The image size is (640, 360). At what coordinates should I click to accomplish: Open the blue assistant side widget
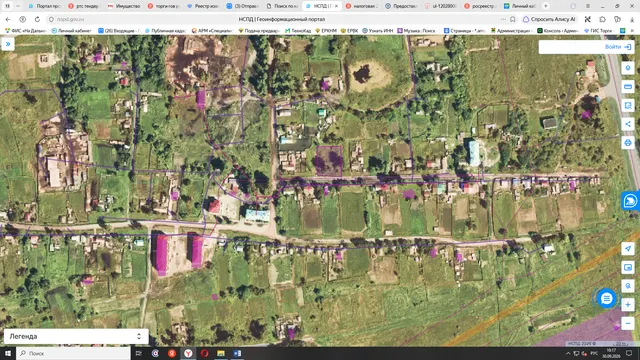631,201
